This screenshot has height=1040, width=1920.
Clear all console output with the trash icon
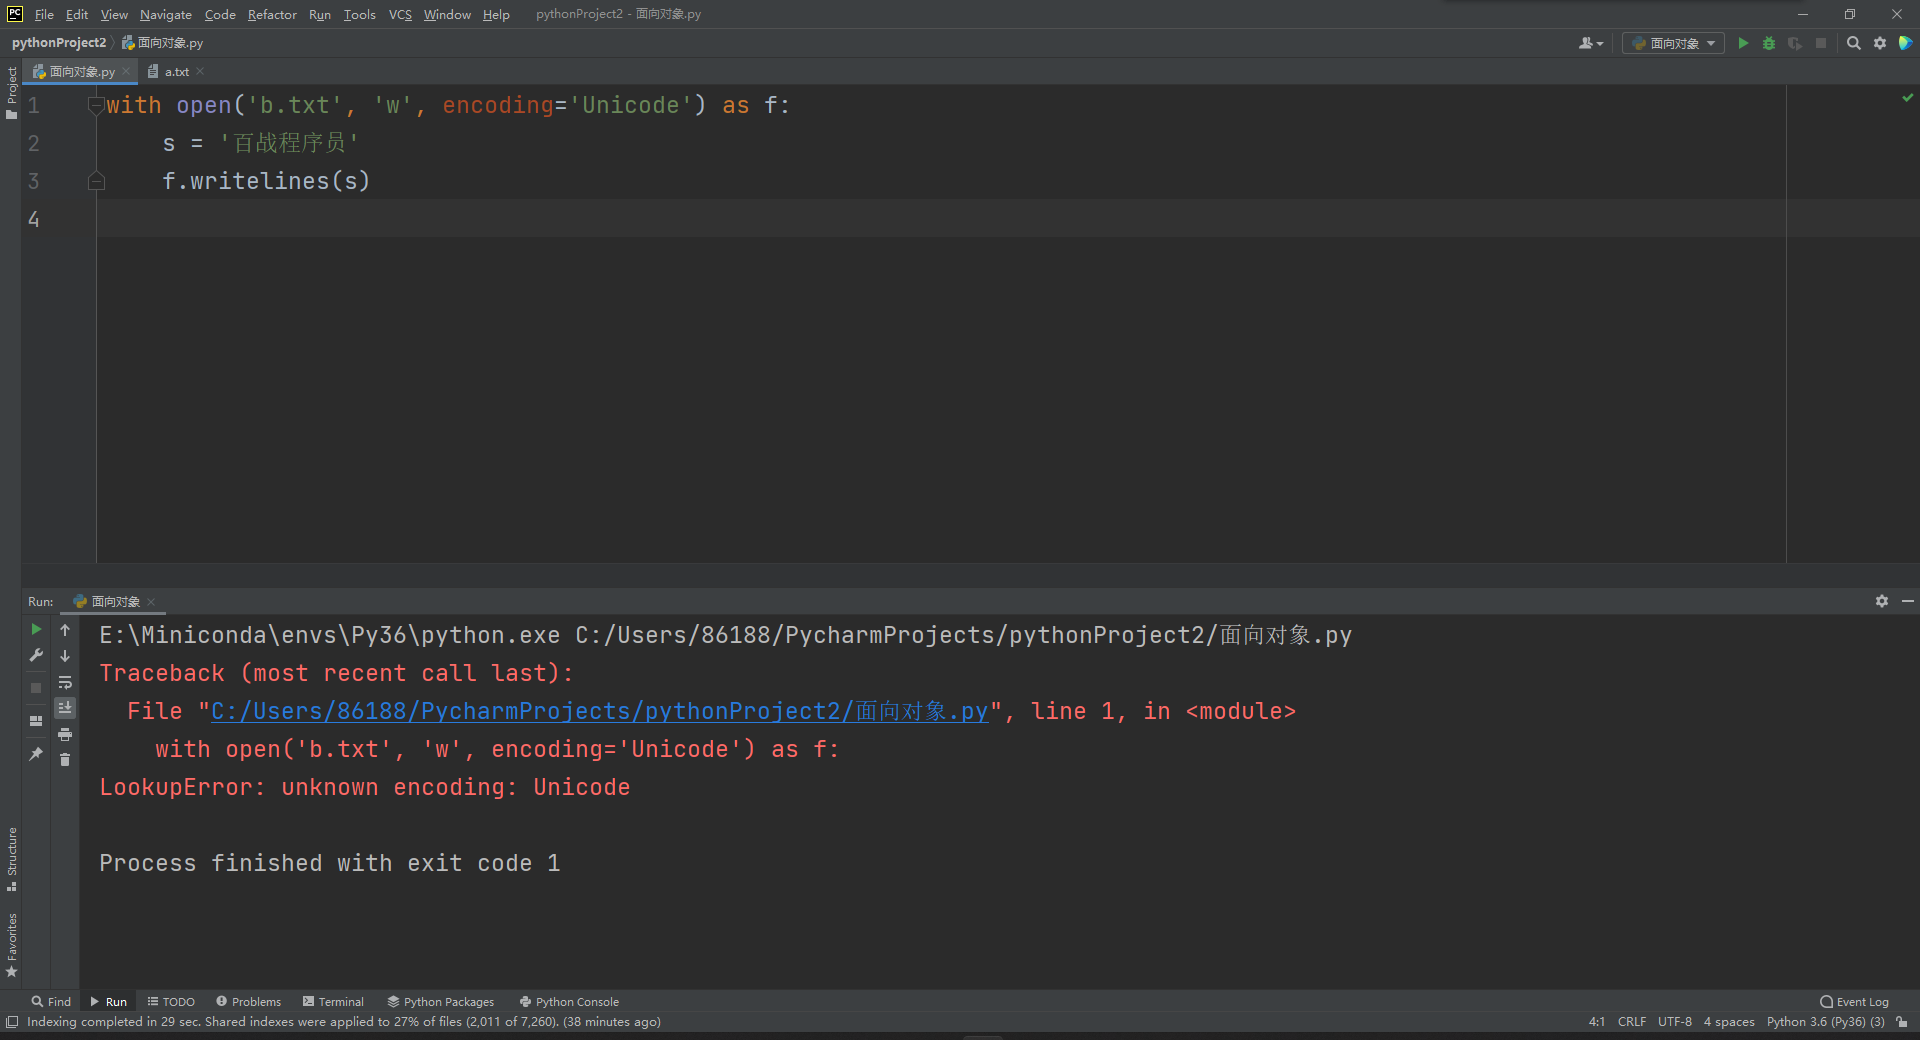[65, 760]
